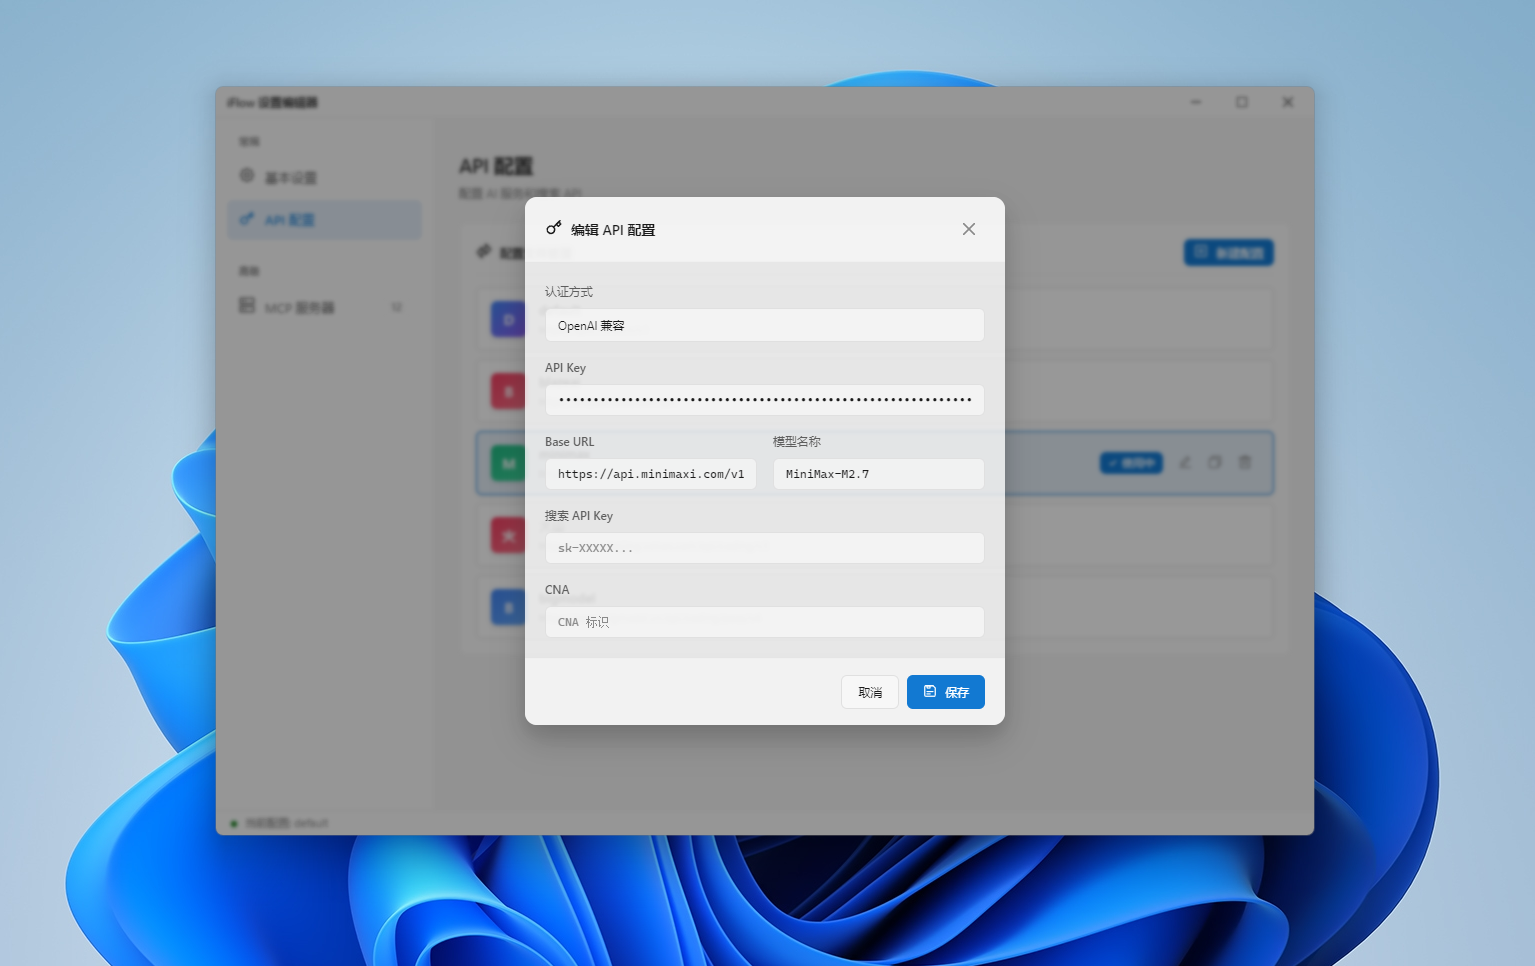
Task: Open MCP 服务器 sidebar entry
Action: [x=300, y=307]
